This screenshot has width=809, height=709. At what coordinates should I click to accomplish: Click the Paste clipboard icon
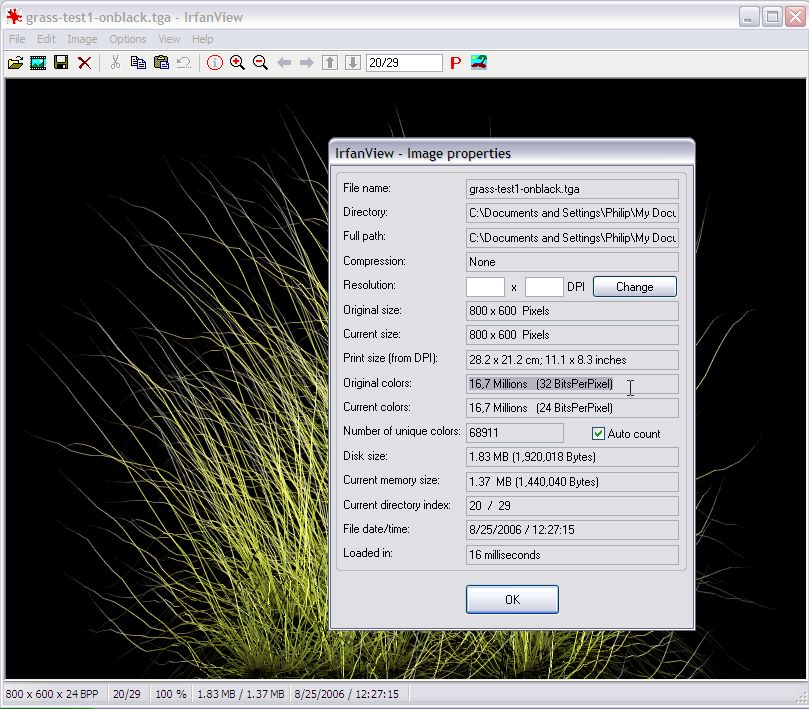[x=161, y=63]
